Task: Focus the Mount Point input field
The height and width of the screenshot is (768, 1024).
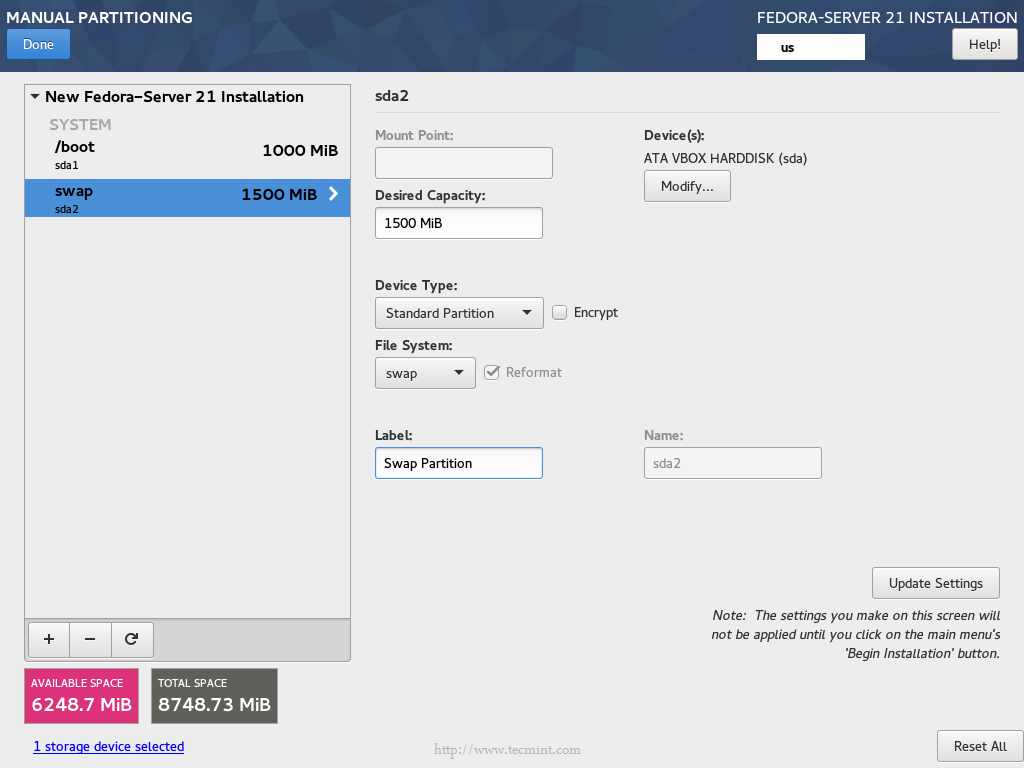Action: 464,163
